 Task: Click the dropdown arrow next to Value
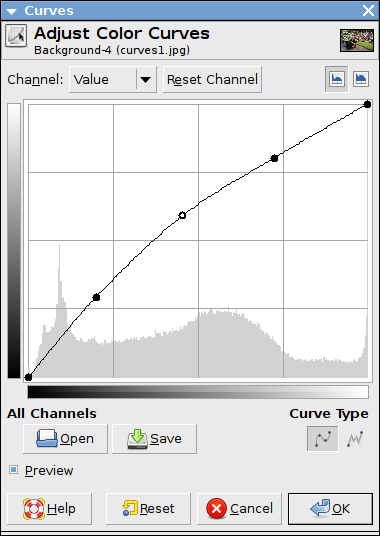pyautogui.click(x=146, y=80)
